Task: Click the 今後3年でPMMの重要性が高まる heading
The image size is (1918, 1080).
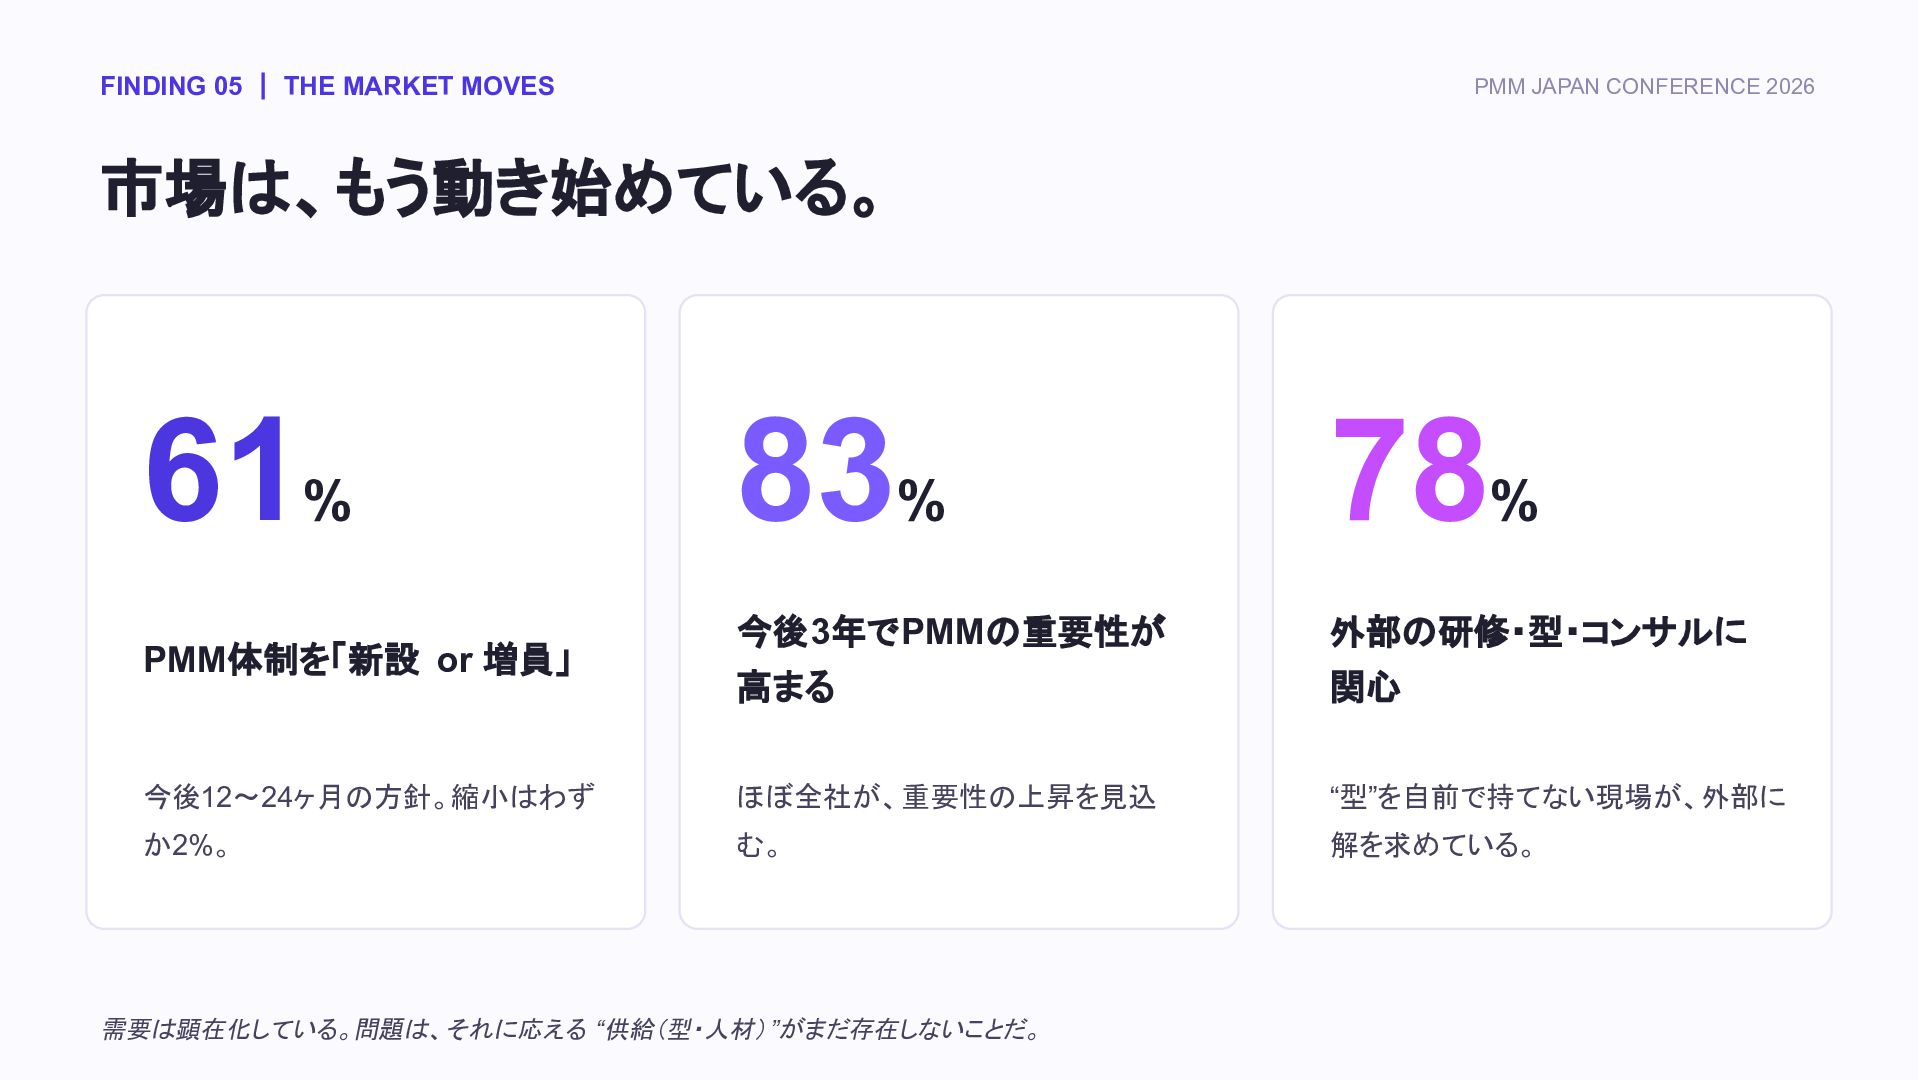Action: tap(952, 659)
